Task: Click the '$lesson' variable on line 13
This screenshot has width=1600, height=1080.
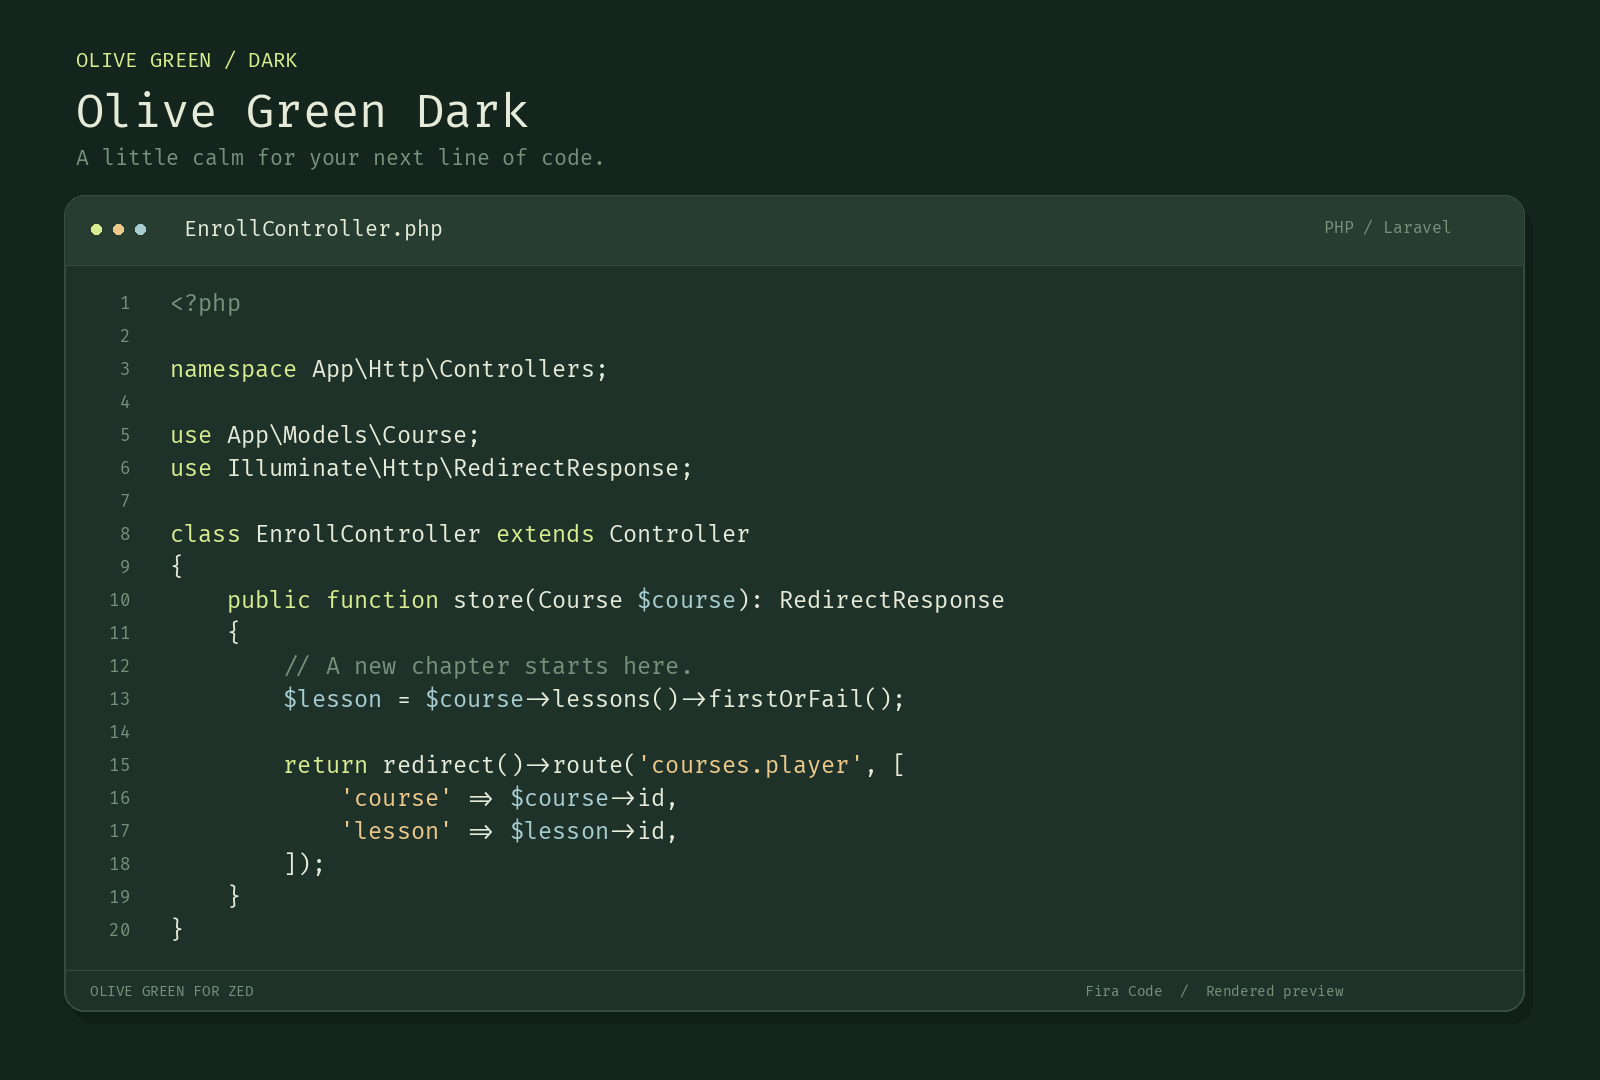Action: pyautogui.click(x=333, y=699)
